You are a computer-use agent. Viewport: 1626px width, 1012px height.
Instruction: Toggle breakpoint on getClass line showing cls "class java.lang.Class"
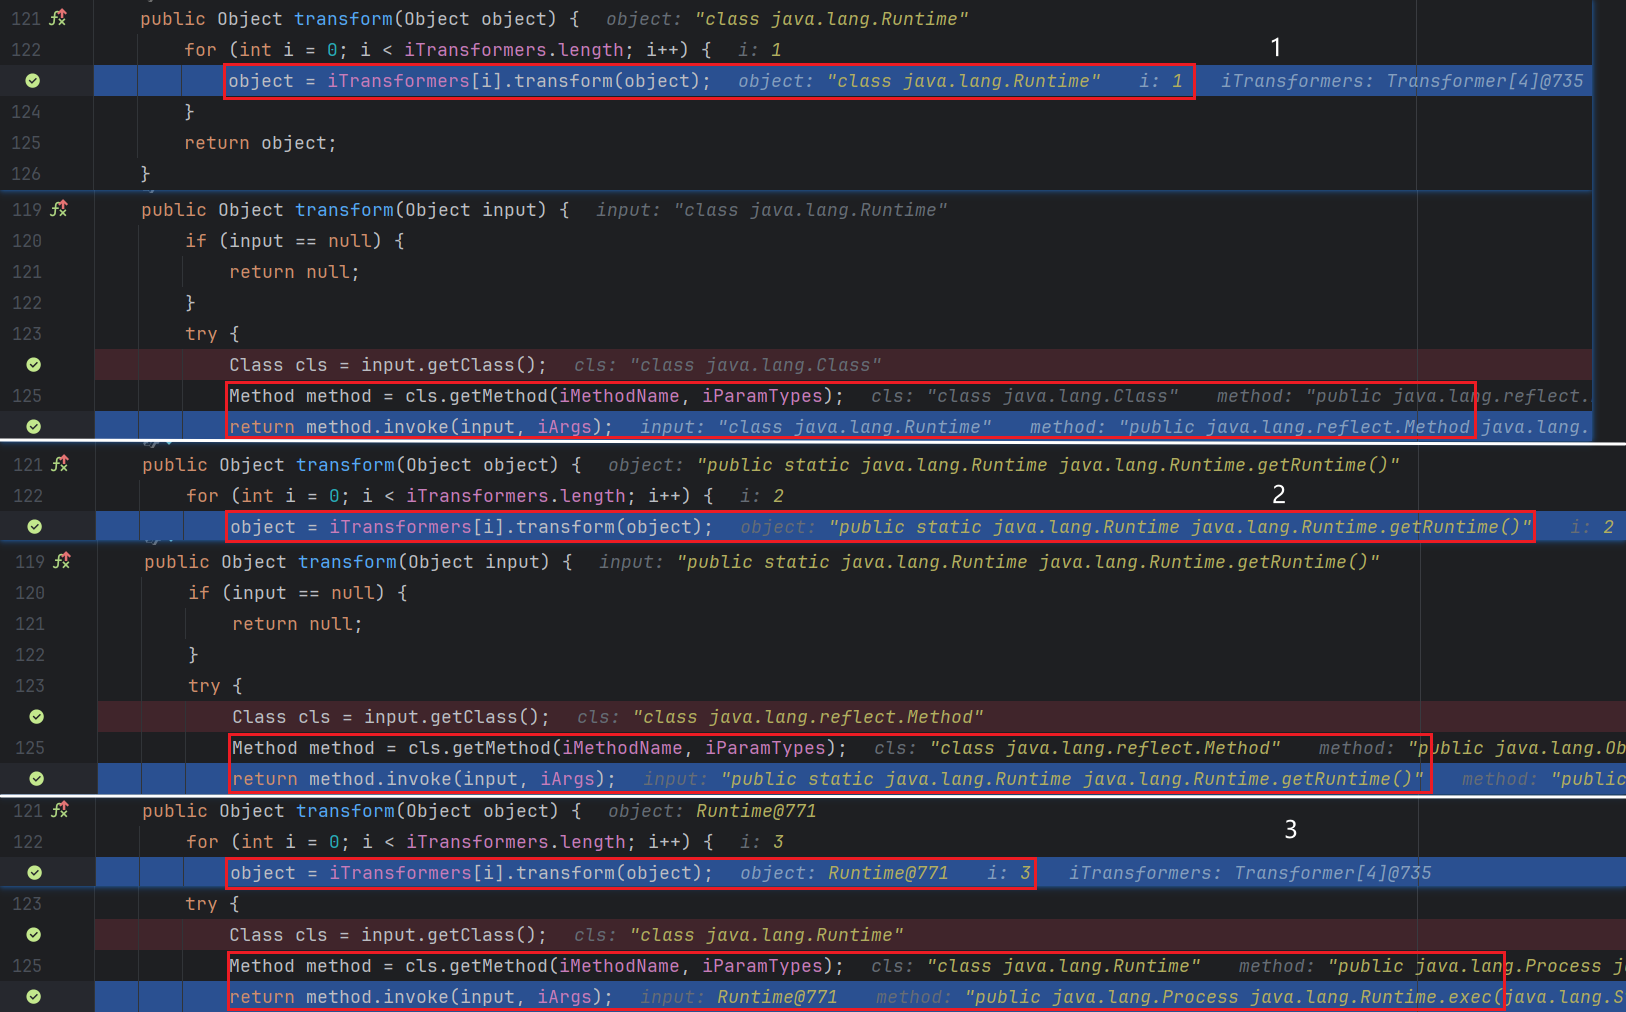pyautogui.click(x=33, y=365)
